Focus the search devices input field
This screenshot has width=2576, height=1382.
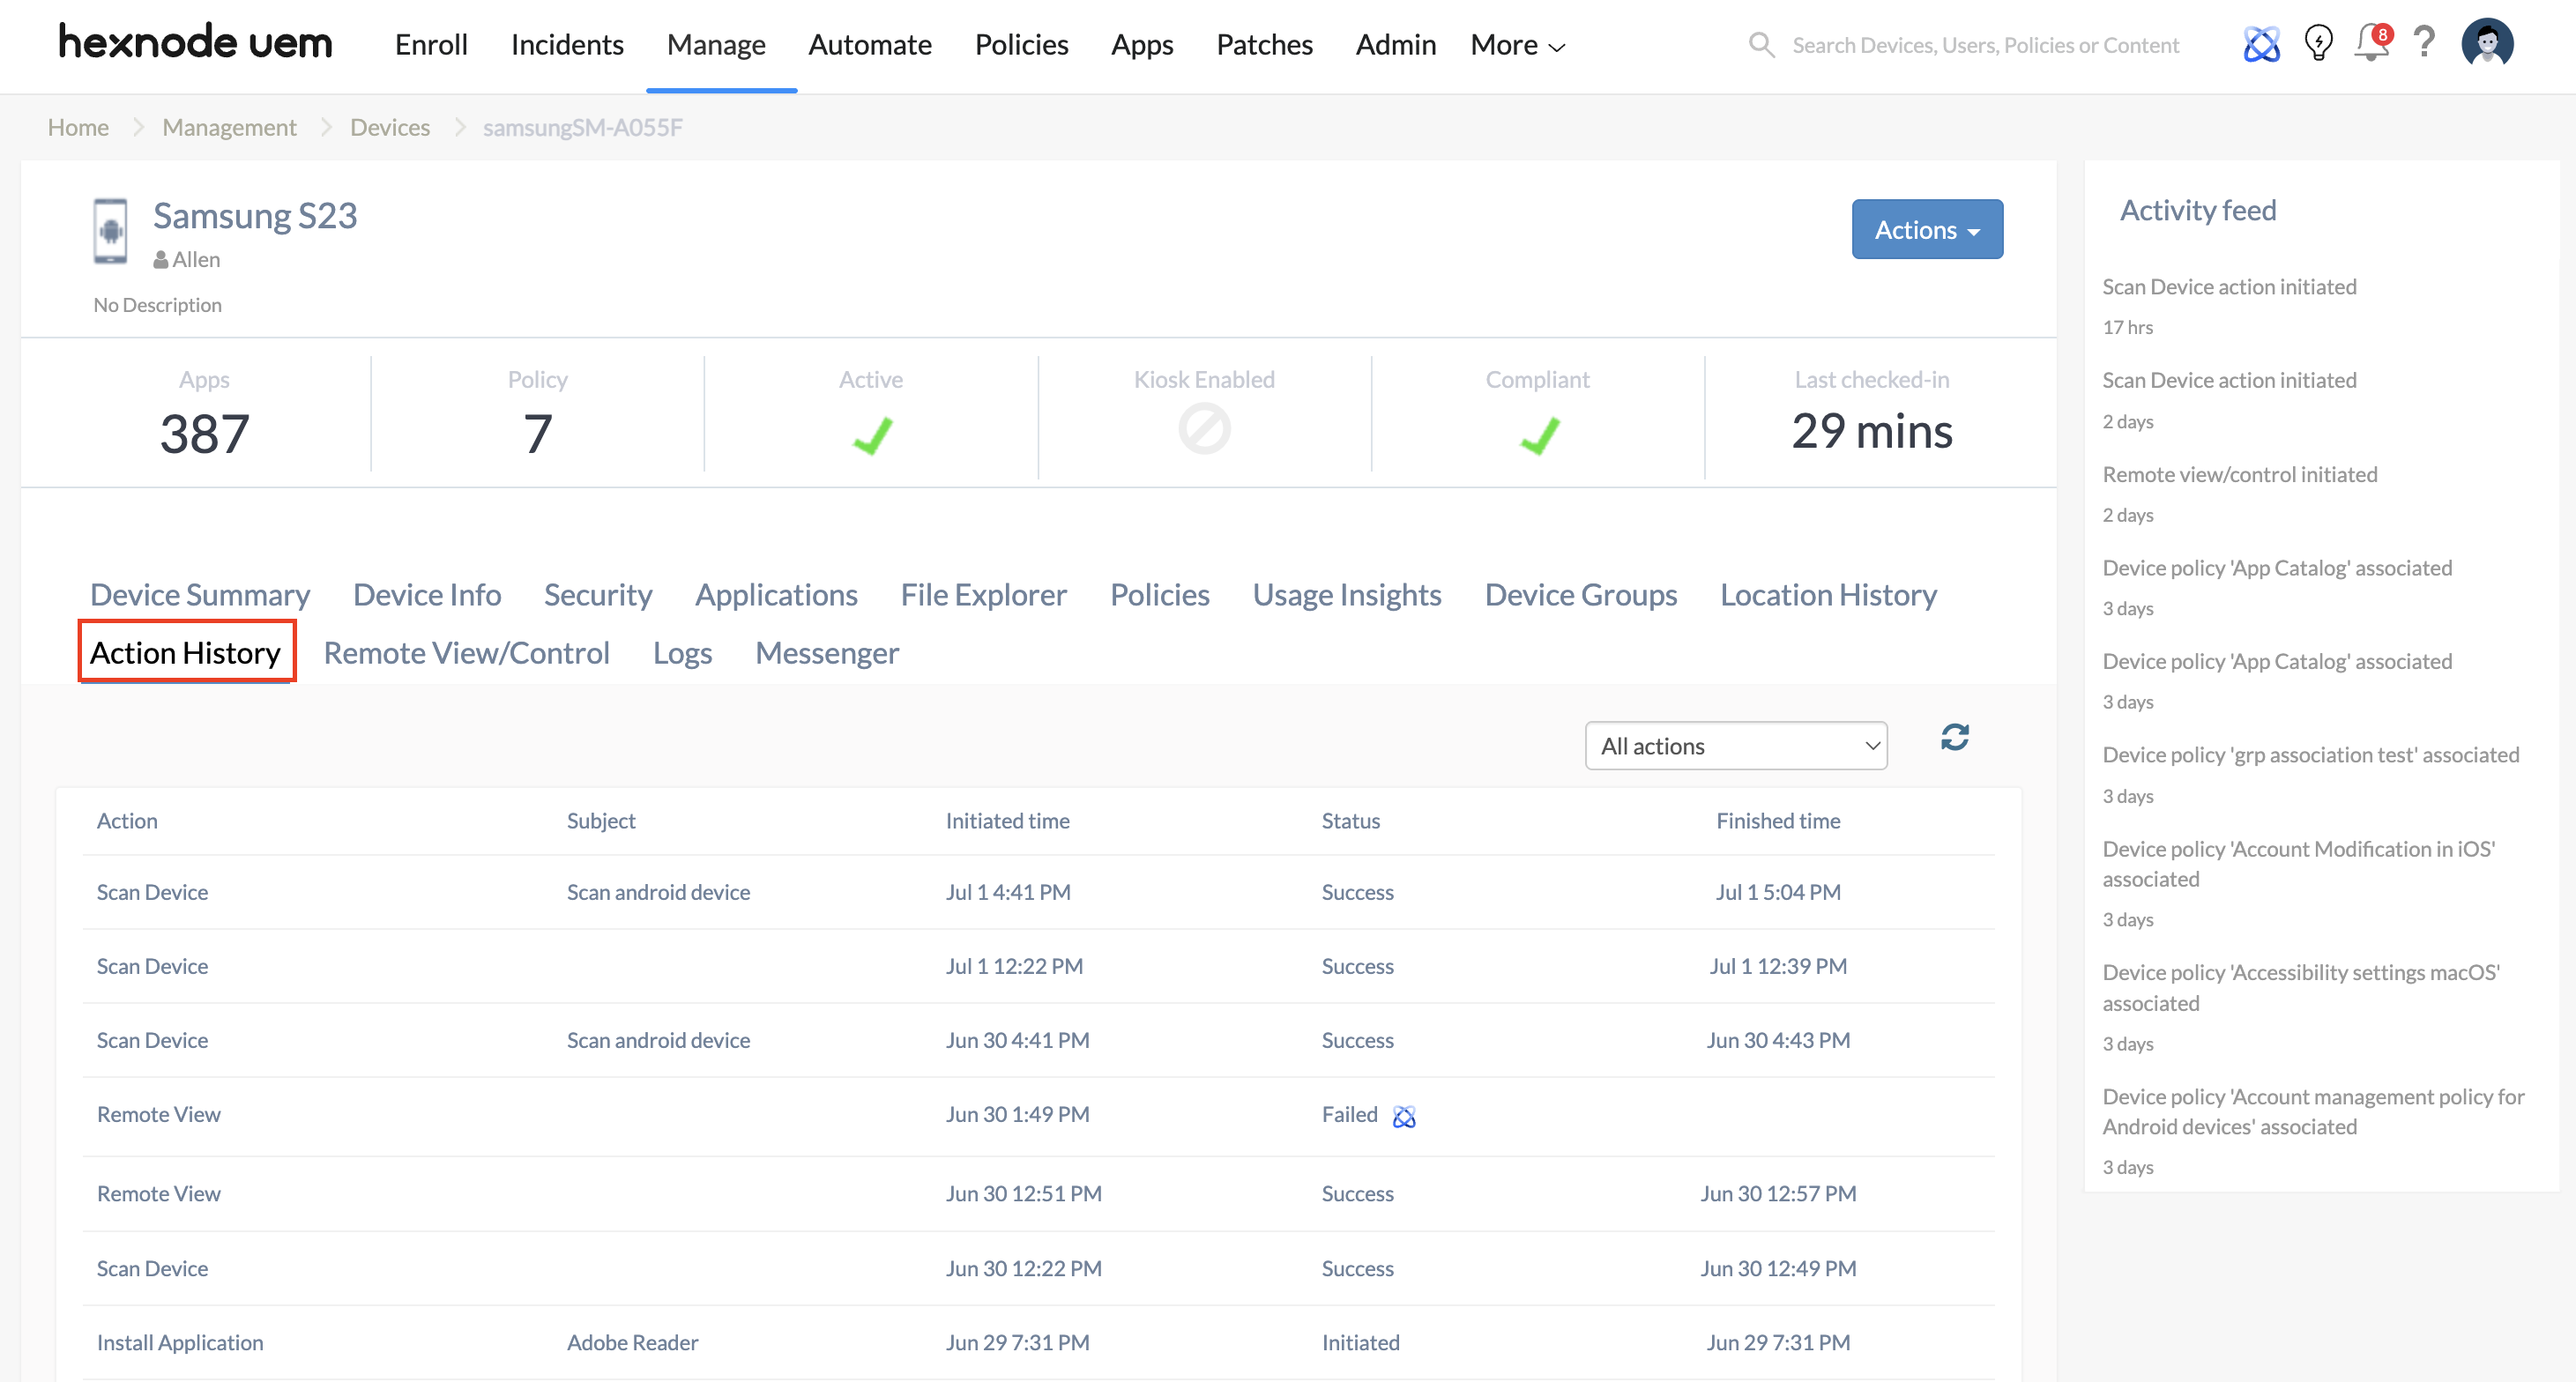tap(1985, 45)
